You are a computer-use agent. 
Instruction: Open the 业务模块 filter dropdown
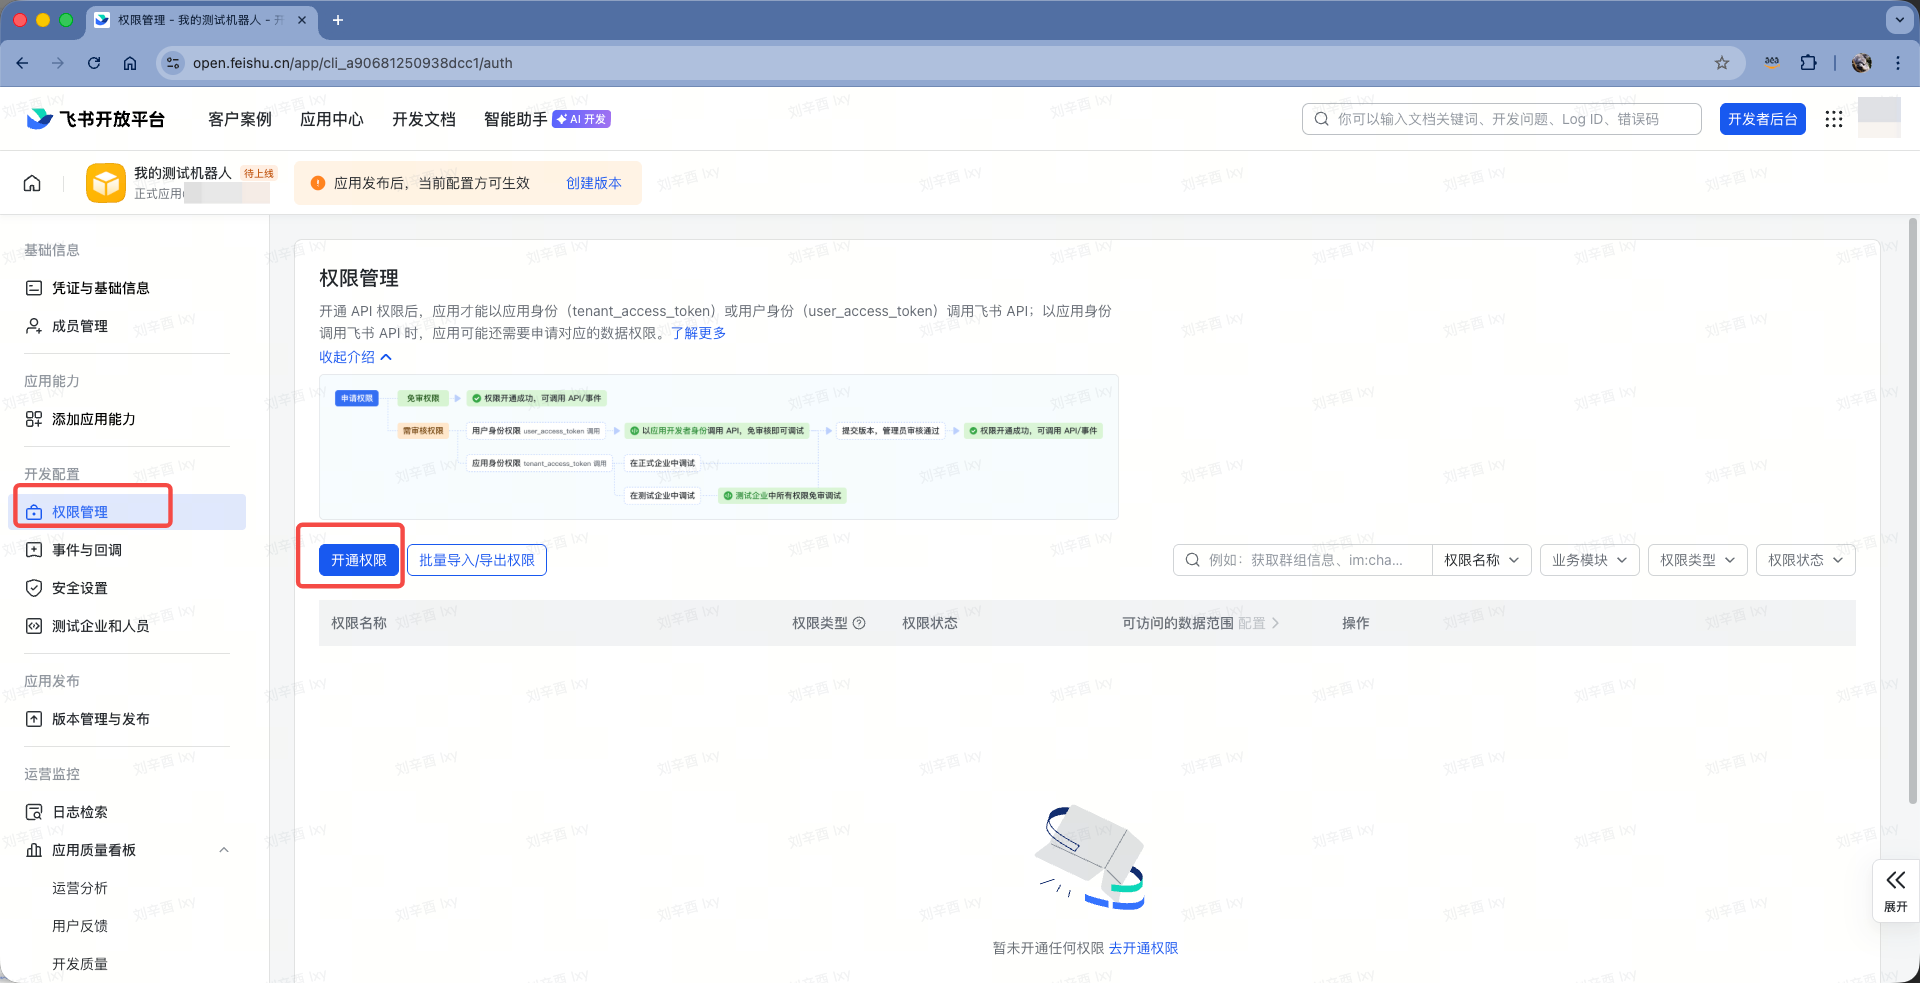1589,560
